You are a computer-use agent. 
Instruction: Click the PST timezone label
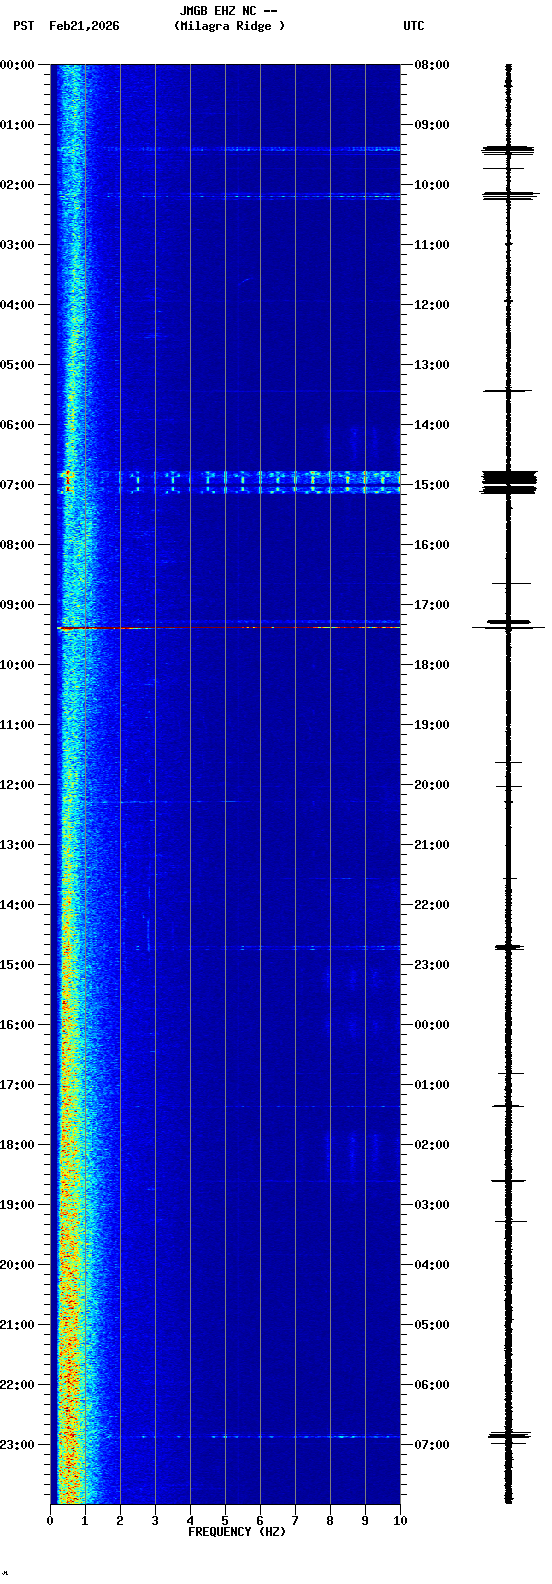[x=24, y=26]
